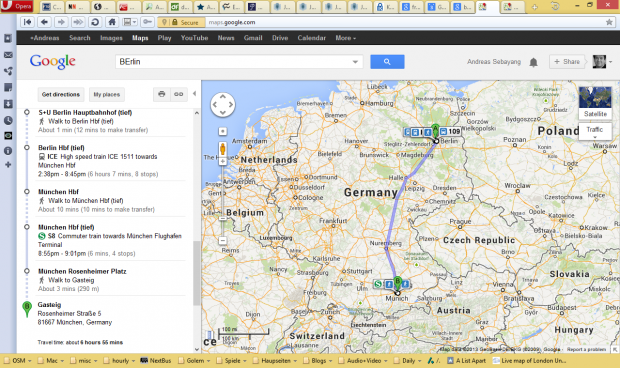Click the Get directions button
620x368 pixels.
(x=61, y=94)
